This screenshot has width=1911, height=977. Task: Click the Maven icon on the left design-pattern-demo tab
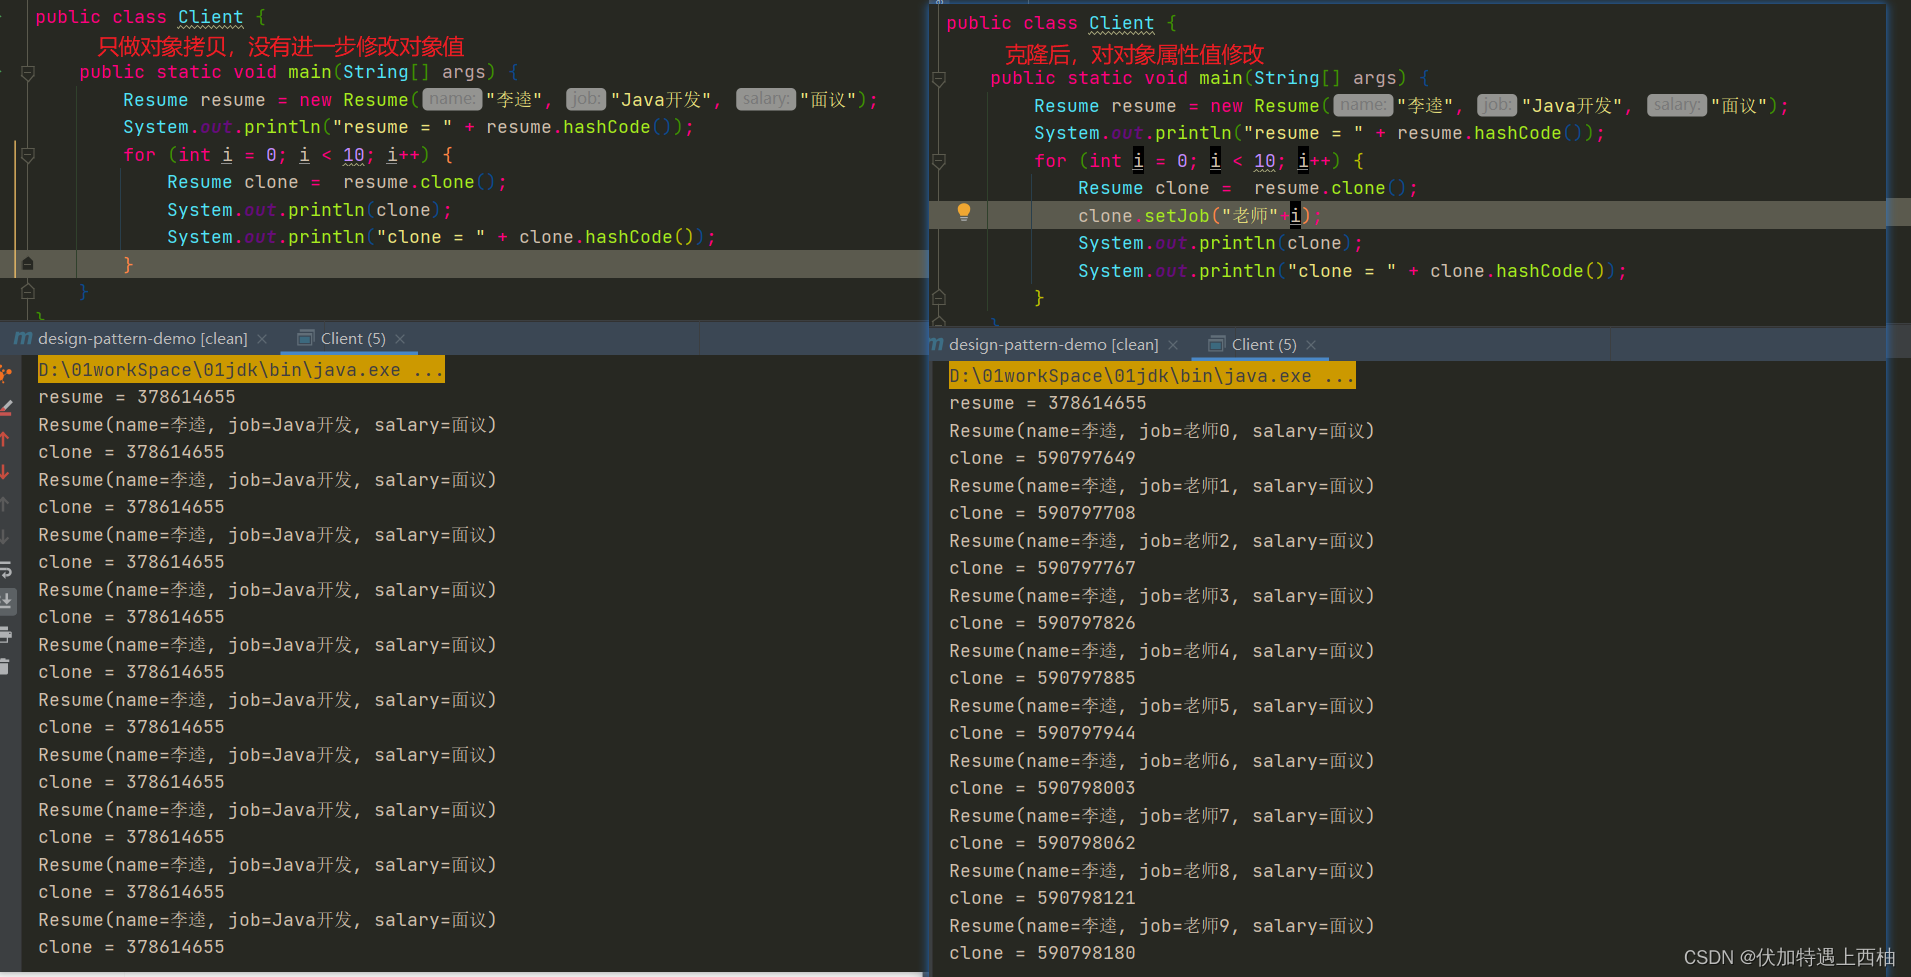[x=22, y=339]
